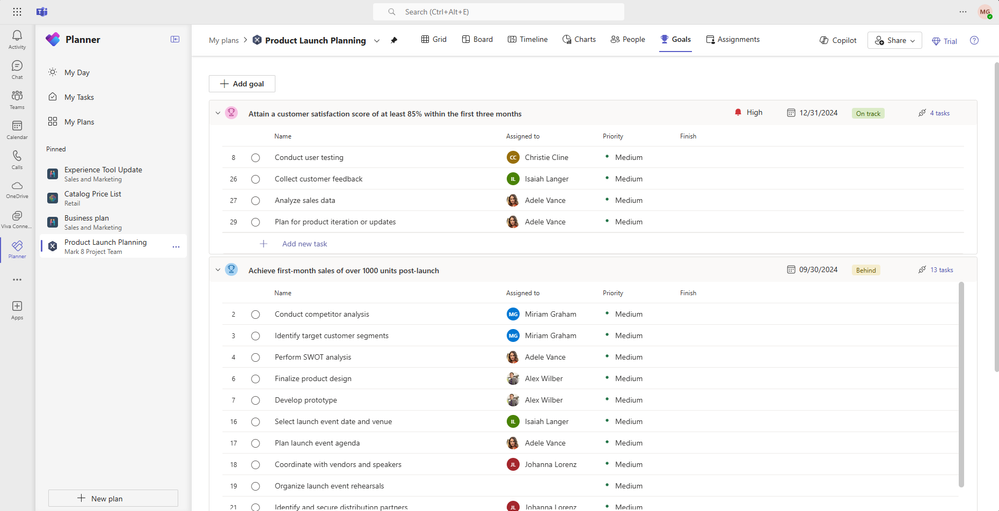Collapse the customer satisfaction goal section

coord(217,113)
